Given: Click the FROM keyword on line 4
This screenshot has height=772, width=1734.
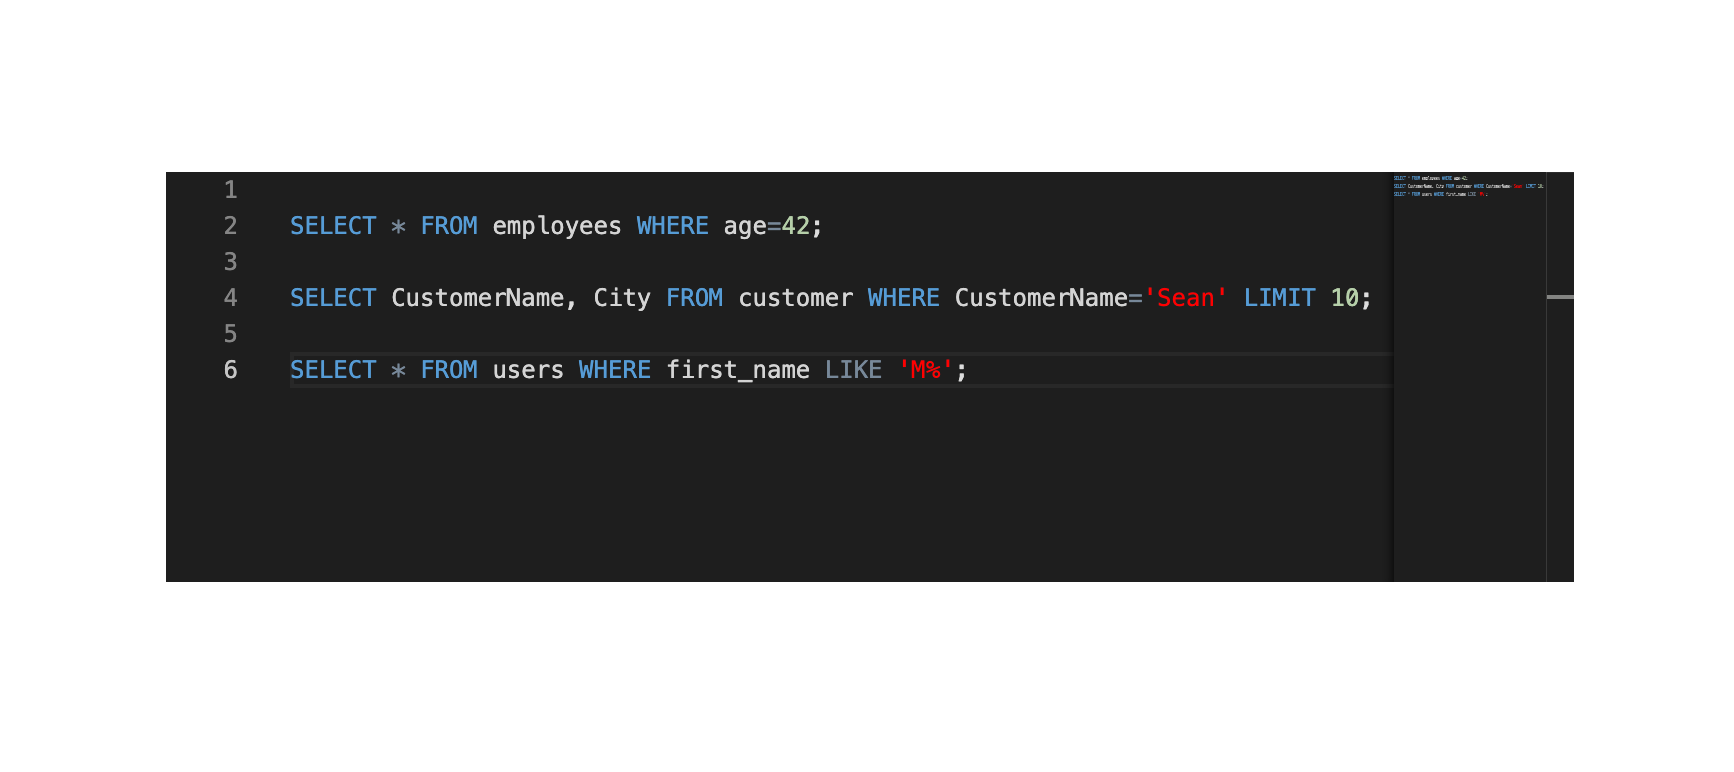Looking at the screenshot, I should [694, 298].
